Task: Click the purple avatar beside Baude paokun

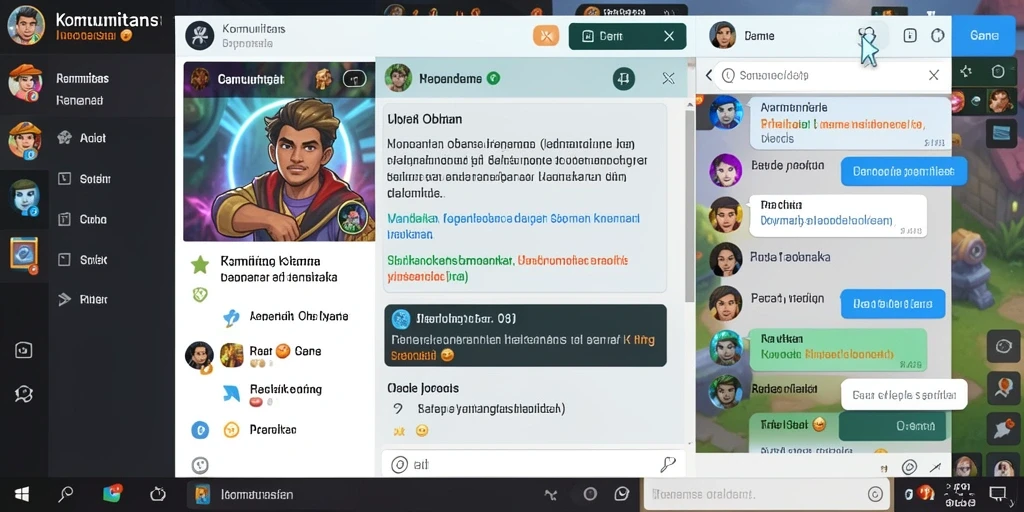Action: 726,170
